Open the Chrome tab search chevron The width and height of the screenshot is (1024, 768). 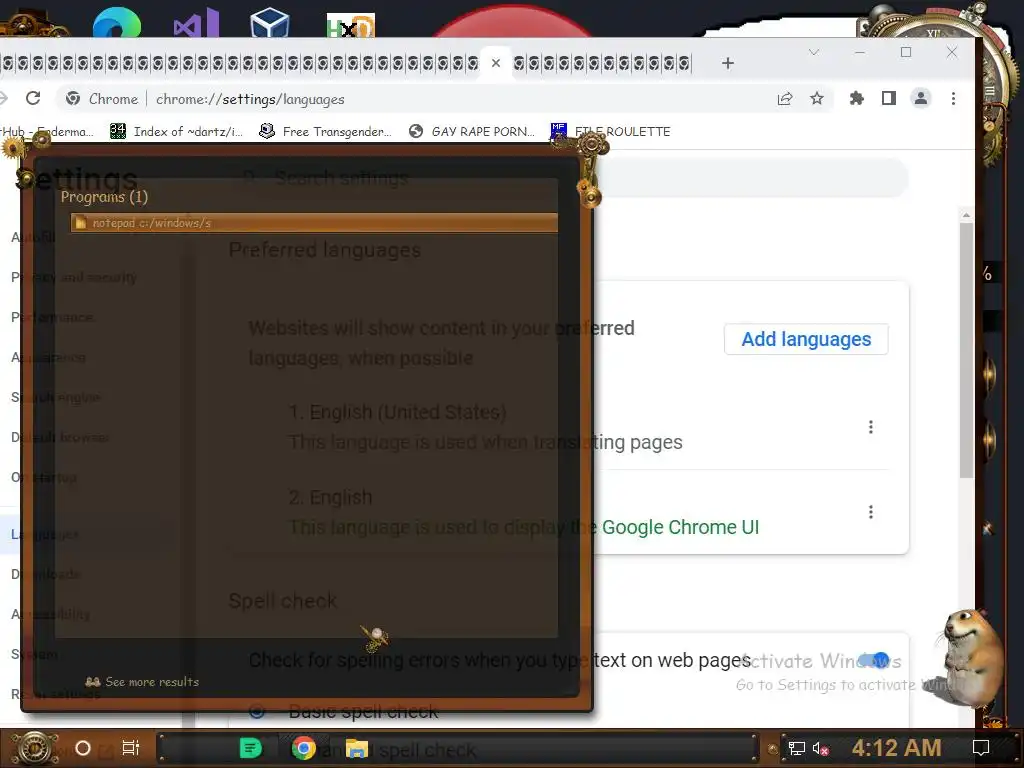[x=814, y=52]
